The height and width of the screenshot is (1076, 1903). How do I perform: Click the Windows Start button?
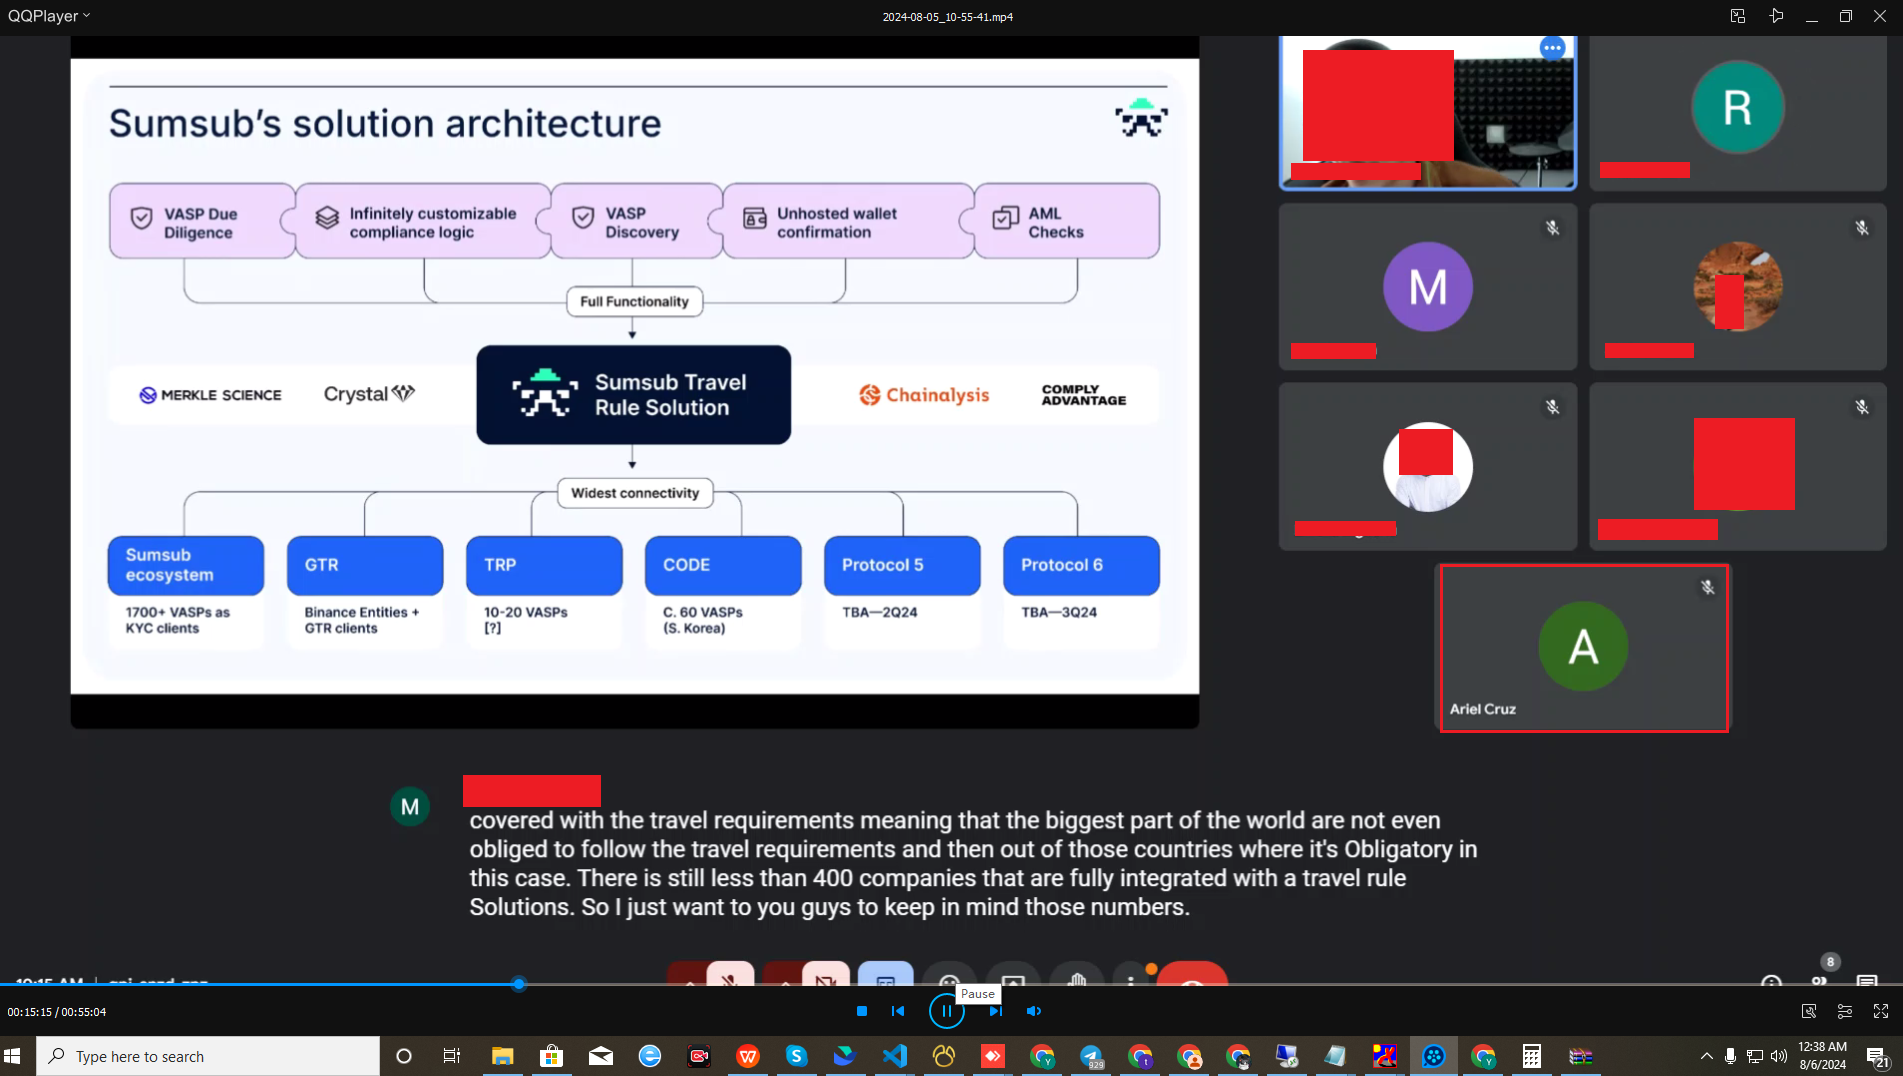(x=13, y=1056)
